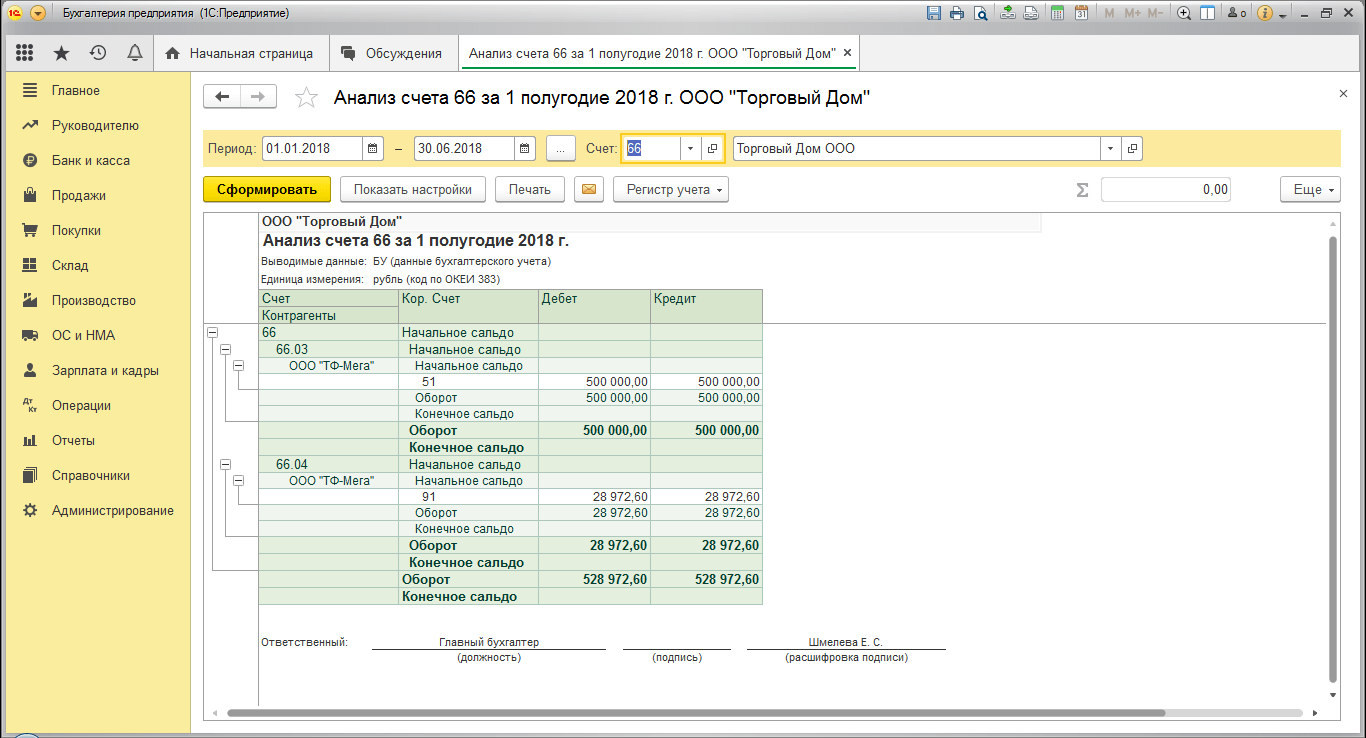
Task: Open the calendar icon in title bar
Action: click(x=1081, y=13)
